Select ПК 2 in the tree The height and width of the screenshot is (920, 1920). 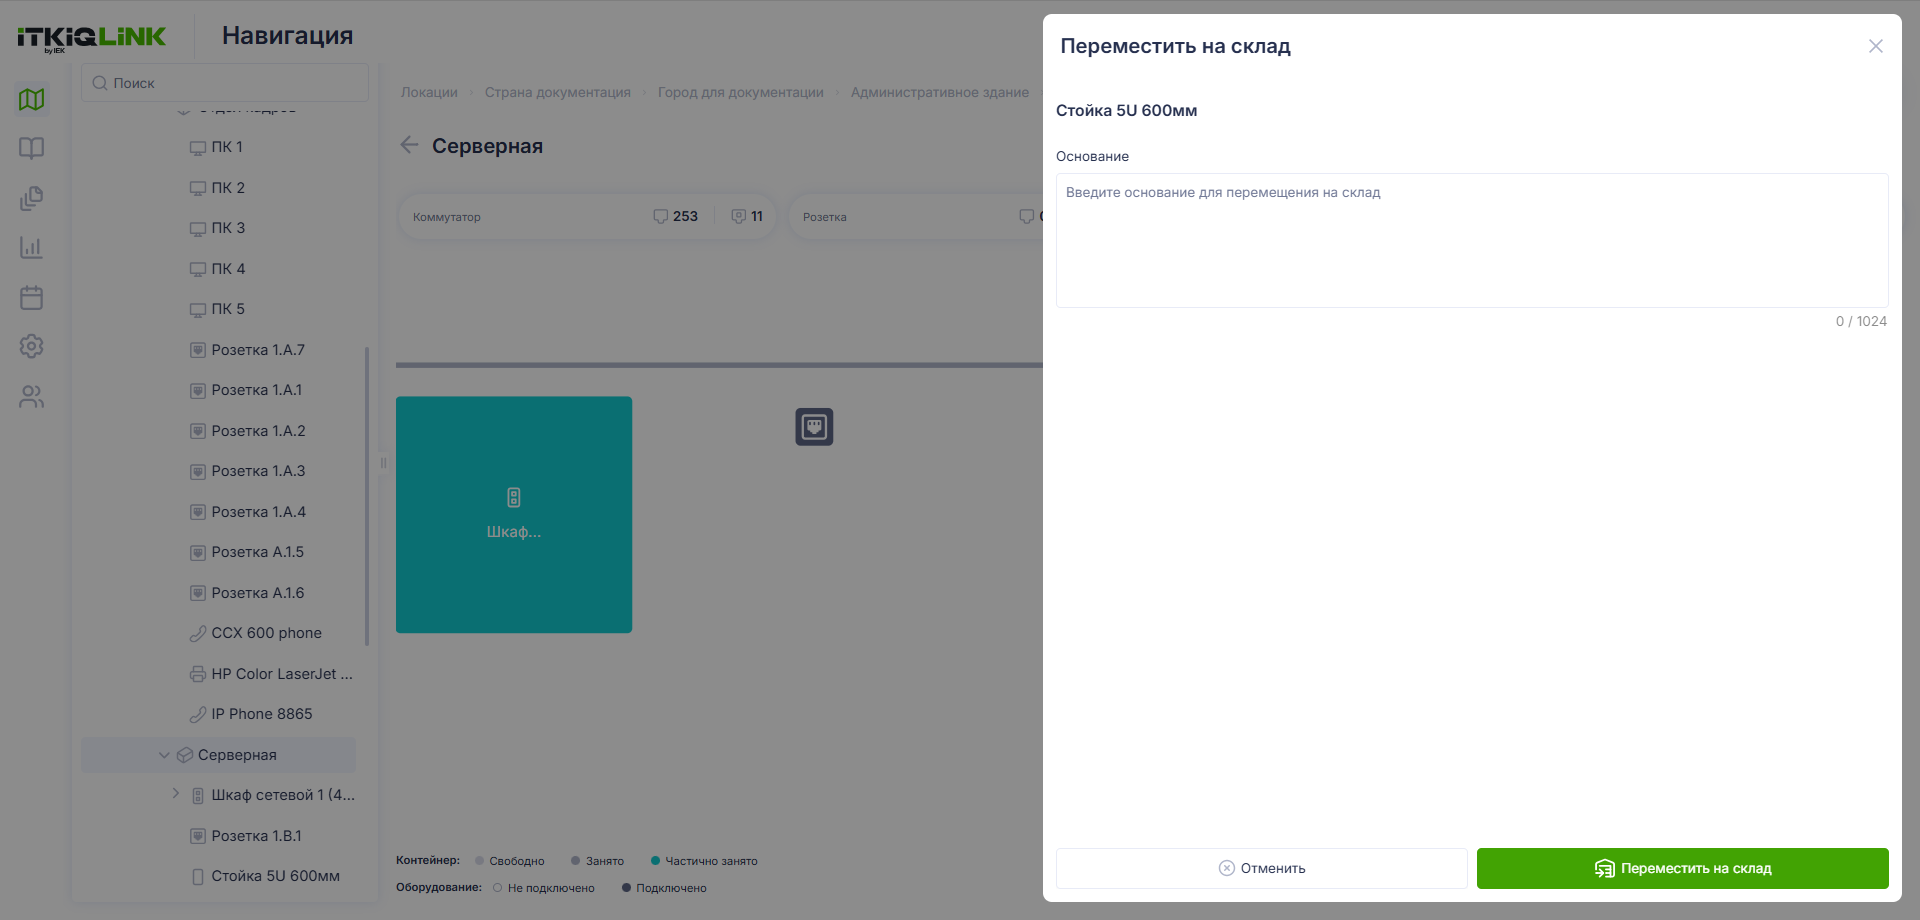tap(228, 188)
